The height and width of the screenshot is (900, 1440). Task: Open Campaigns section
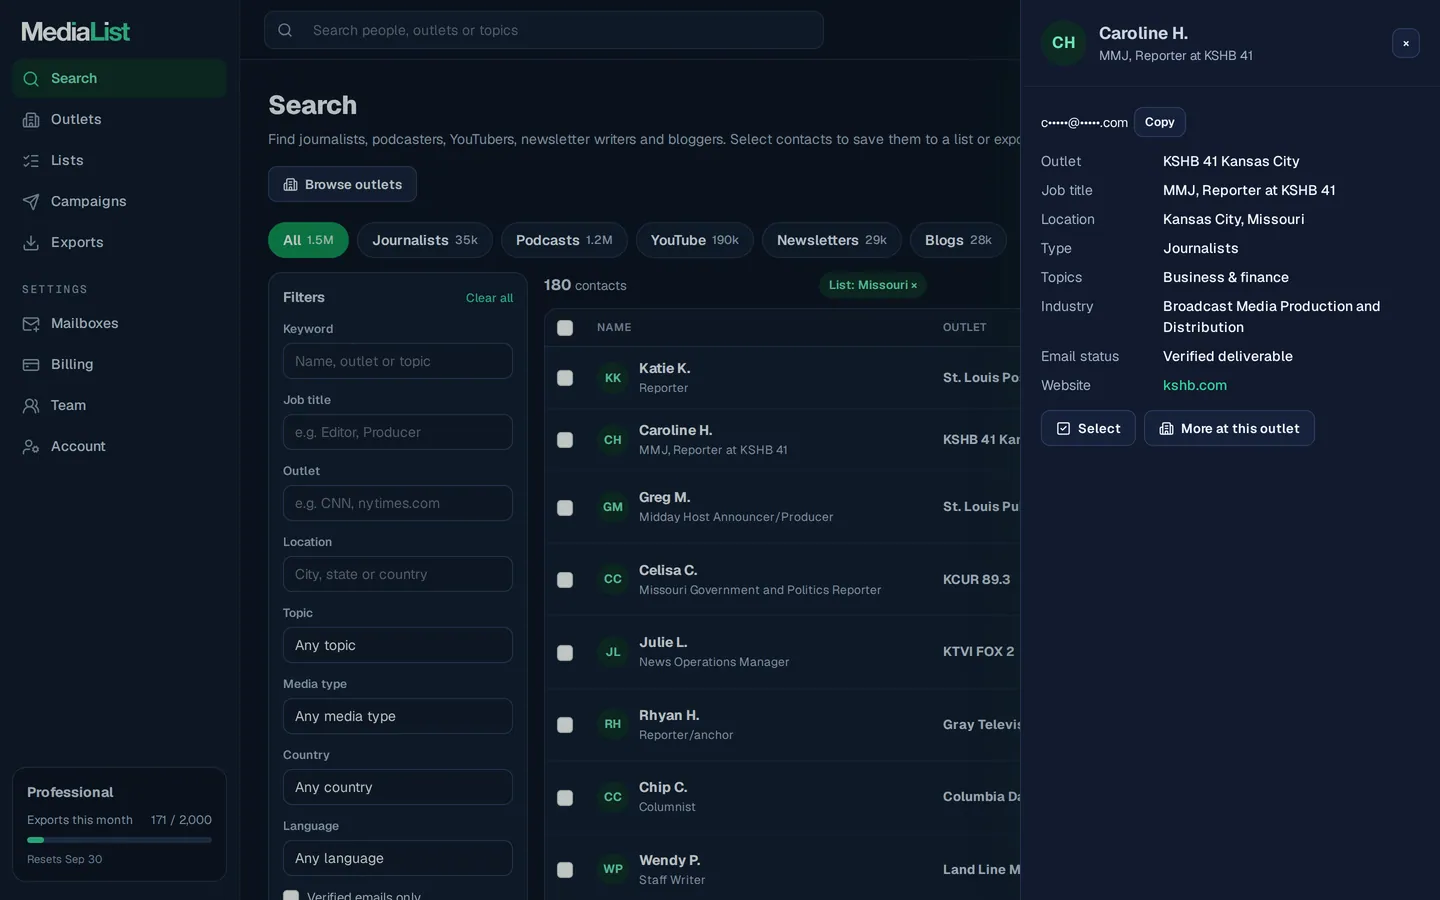tap(119, 201)
